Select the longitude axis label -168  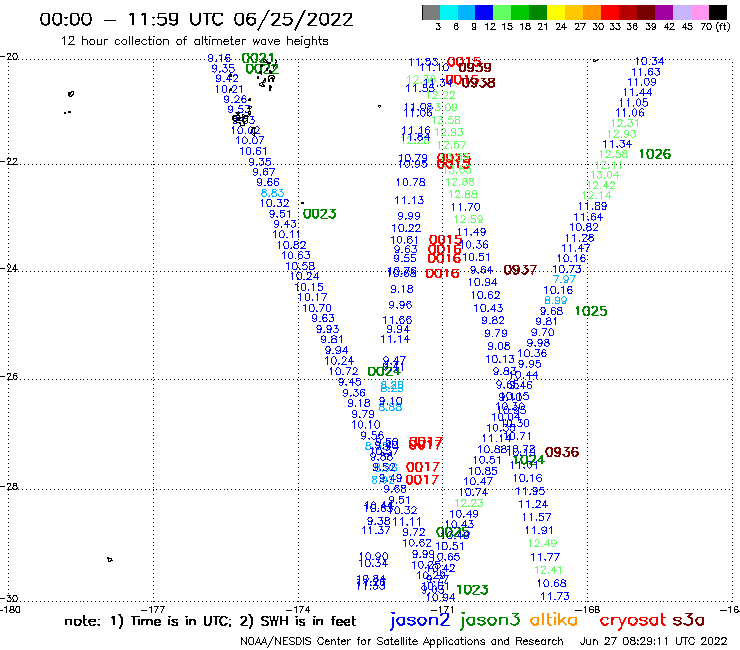tap(589, 610)
